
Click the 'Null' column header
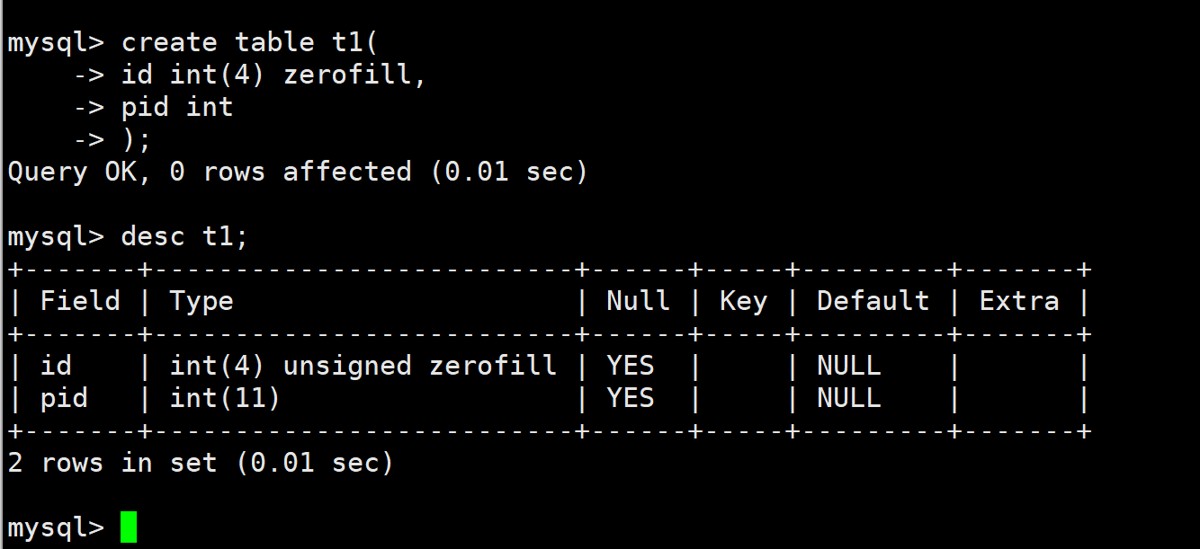[x=638, y=301]
